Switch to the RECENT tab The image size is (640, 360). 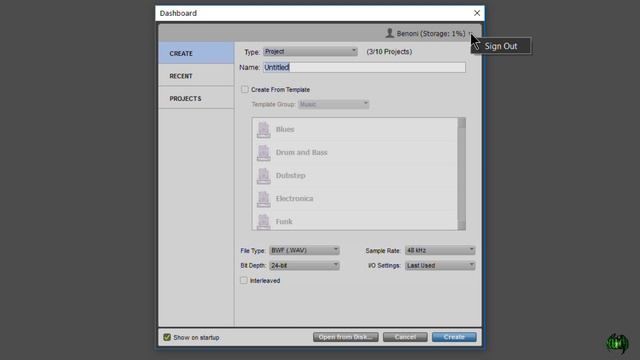pos(196,76)
